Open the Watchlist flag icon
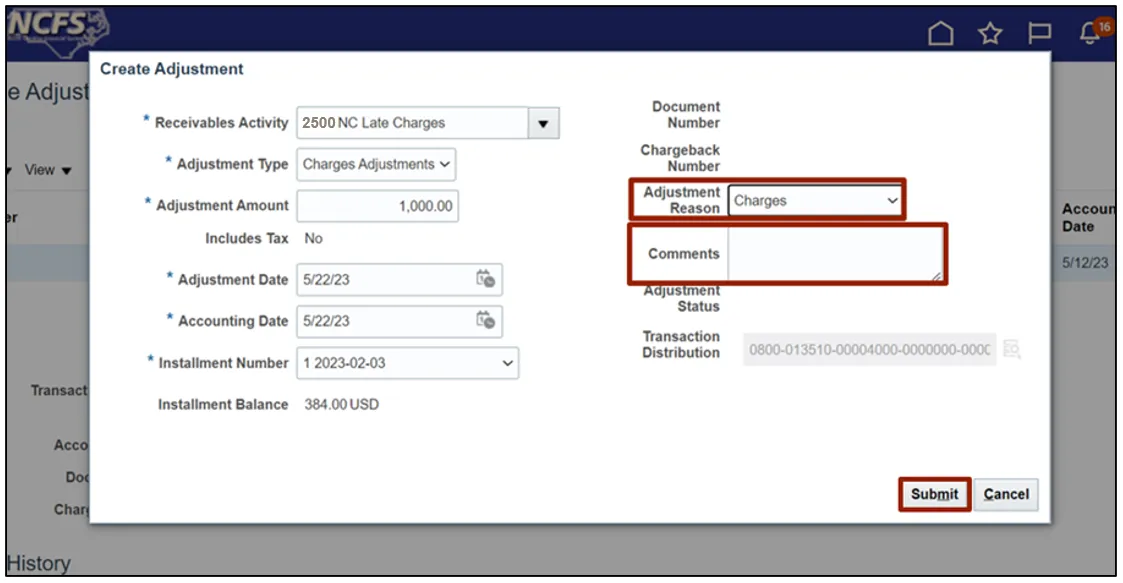Viewport: 1123px width, 583px height. point(1039,33)
